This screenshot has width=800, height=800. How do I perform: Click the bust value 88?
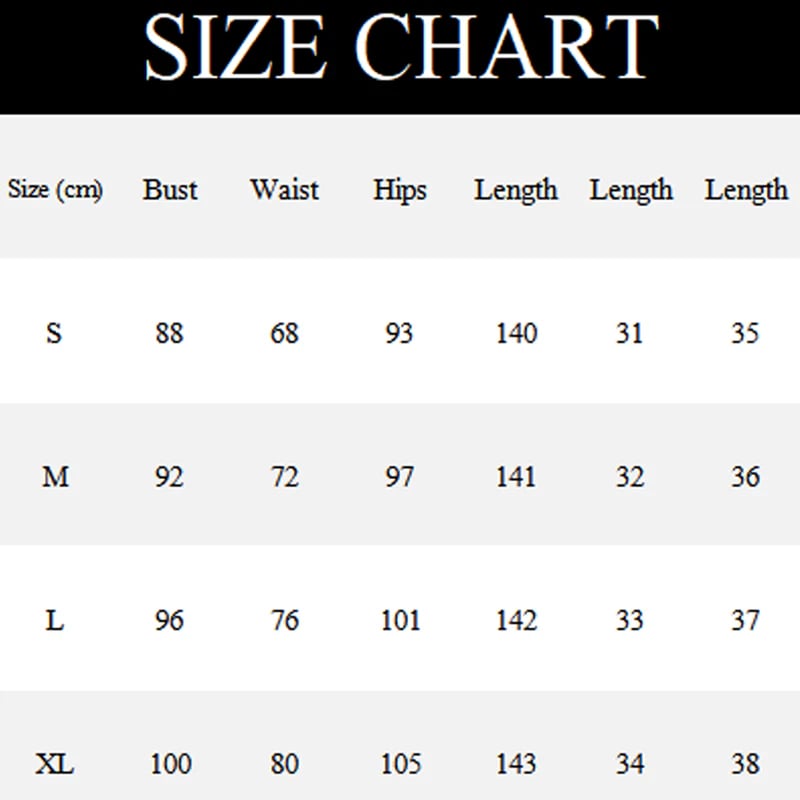click(x=170, y=333)
